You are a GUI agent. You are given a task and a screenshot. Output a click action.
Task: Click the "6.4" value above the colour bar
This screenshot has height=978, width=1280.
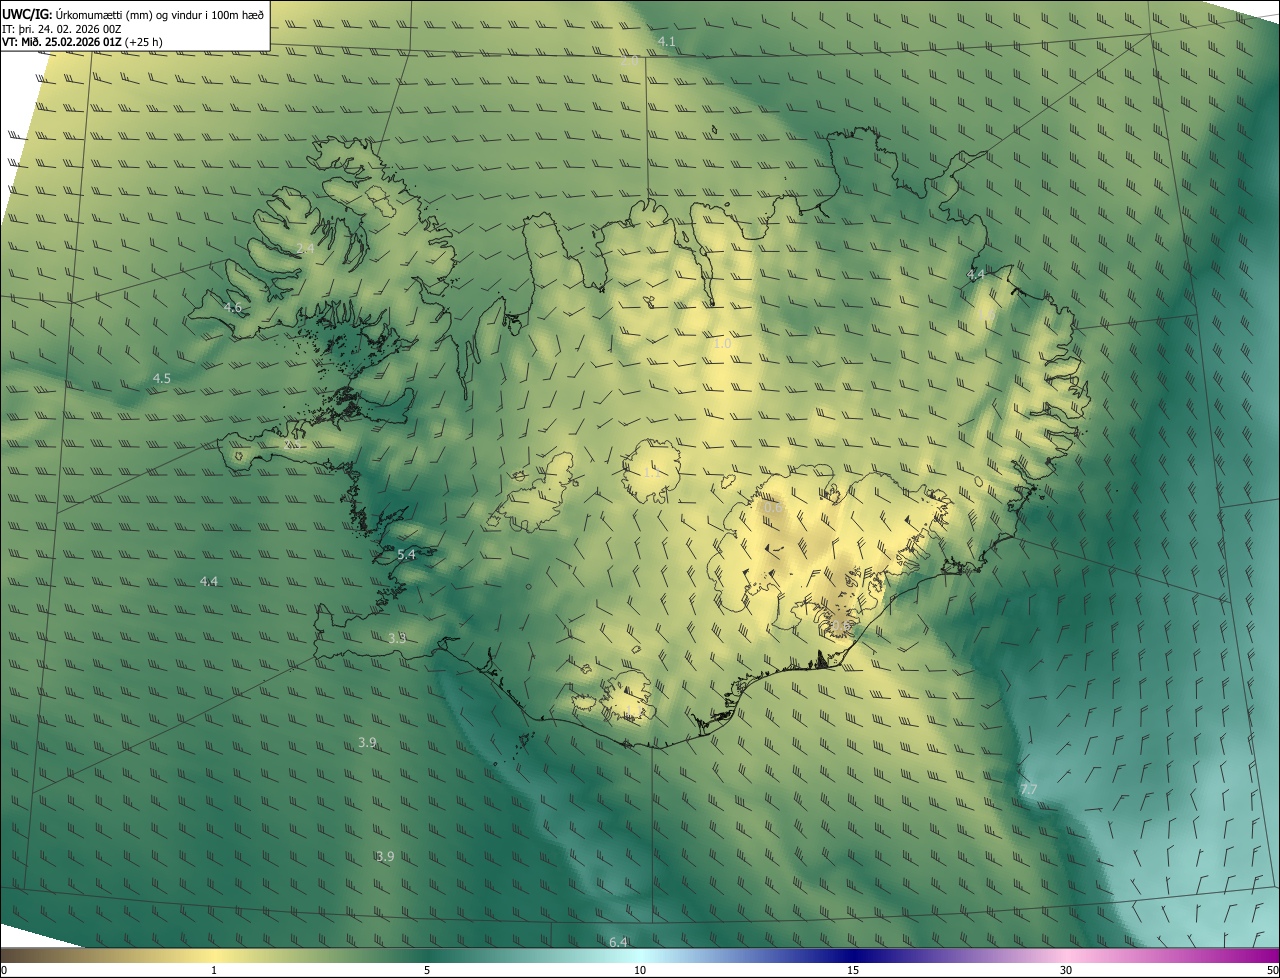pos(618,942)
